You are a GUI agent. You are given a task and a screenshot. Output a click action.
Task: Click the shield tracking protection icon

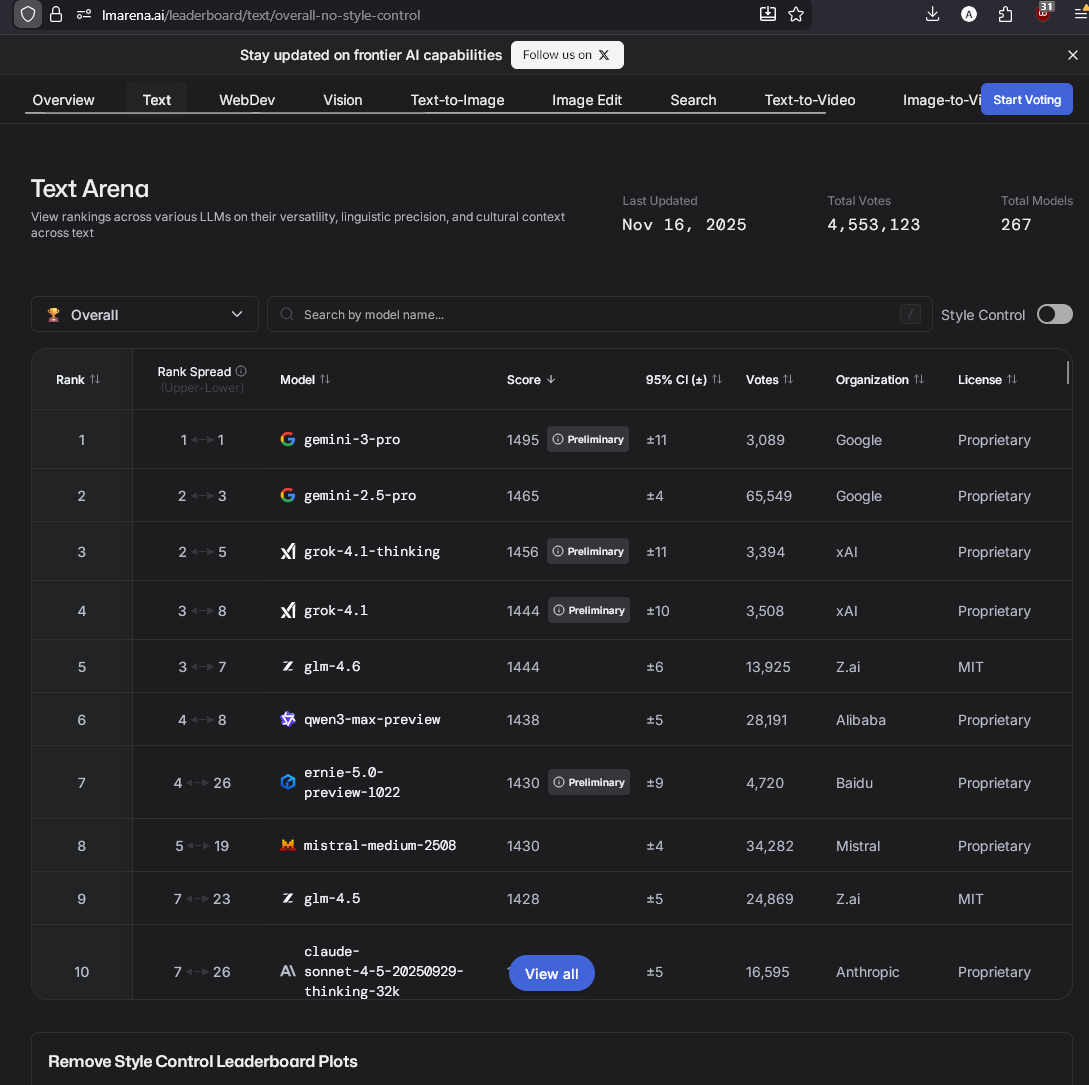[x=28, y=15]
